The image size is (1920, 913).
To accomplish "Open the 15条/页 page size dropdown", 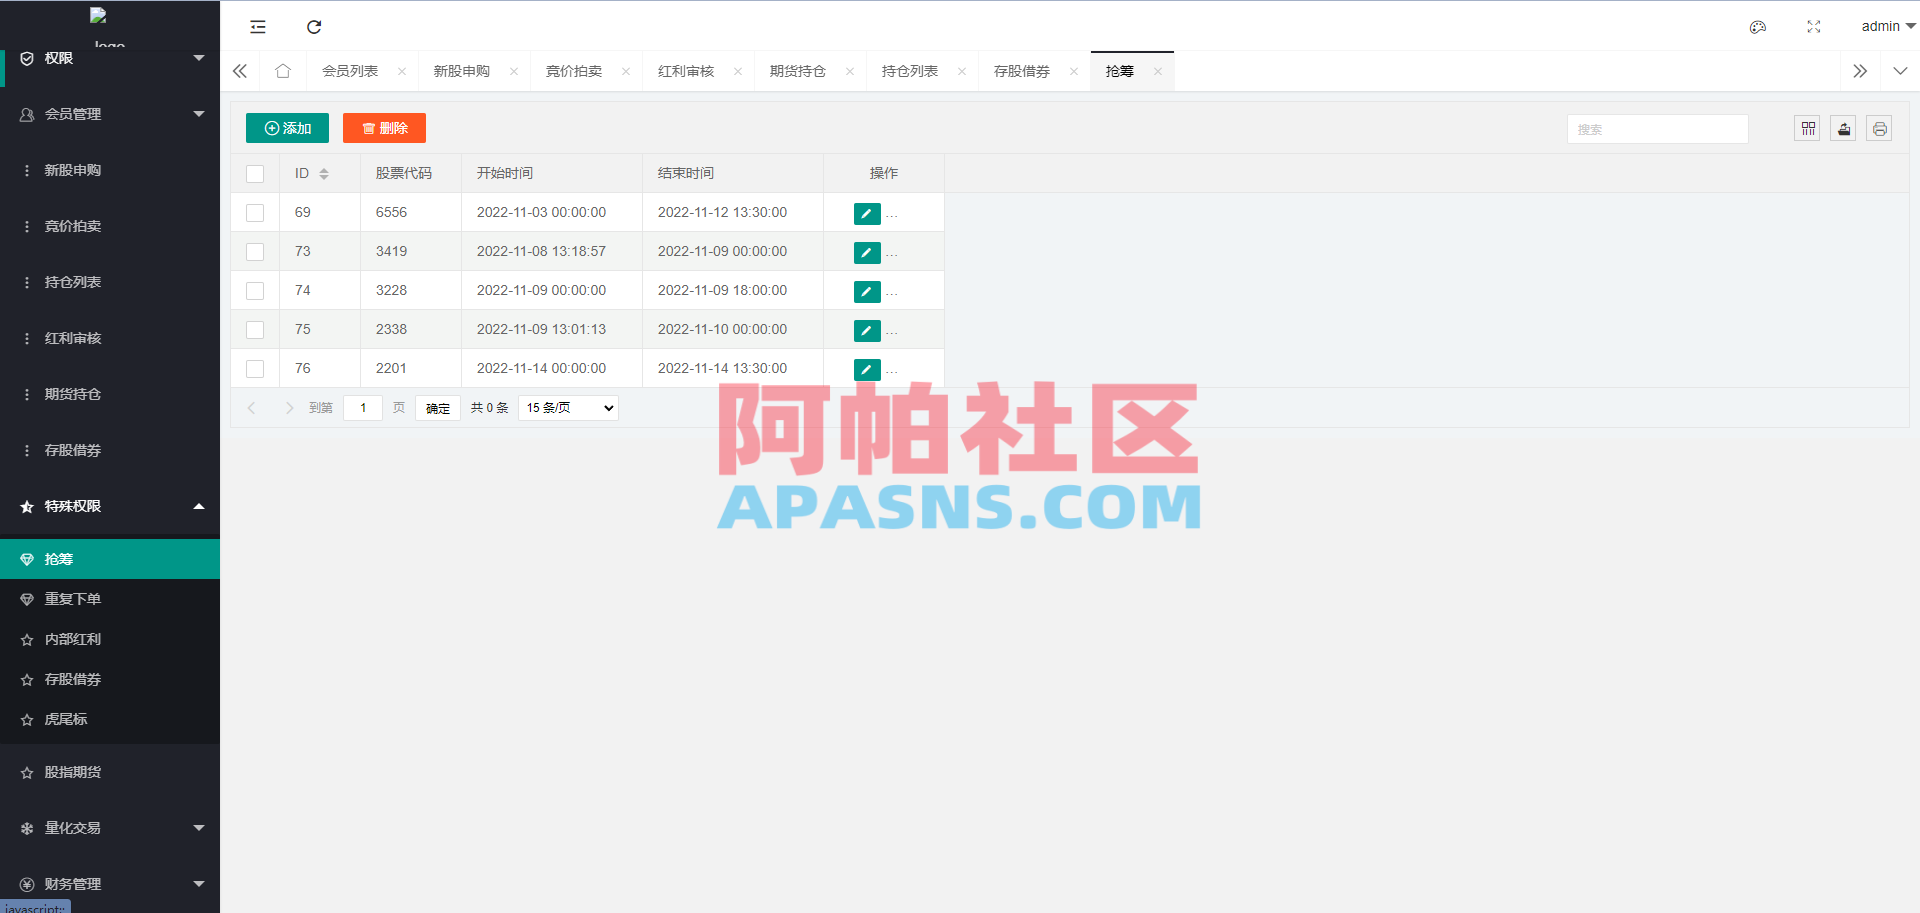I will coord(567,408).
